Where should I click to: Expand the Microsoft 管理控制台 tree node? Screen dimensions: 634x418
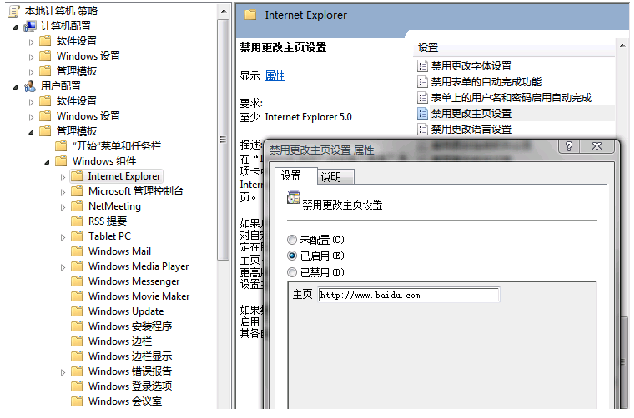[x=64, y=191]
